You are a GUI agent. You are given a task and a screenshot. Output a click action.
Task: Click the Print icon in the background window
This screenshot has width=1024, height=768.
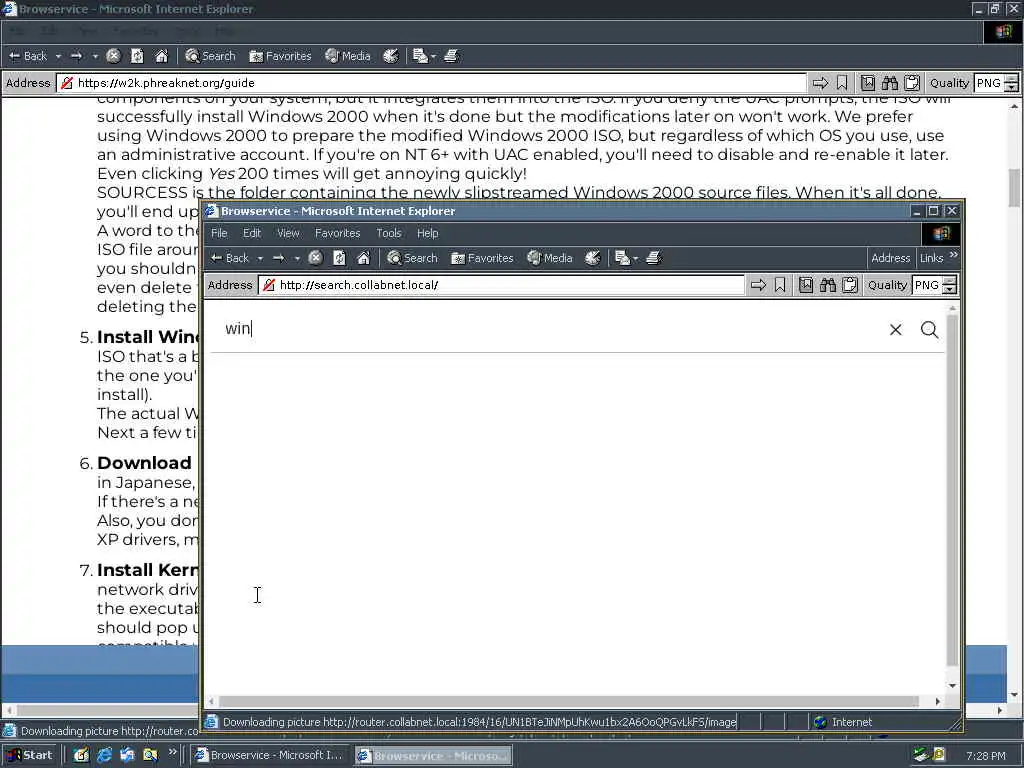[x=451, y=56]
